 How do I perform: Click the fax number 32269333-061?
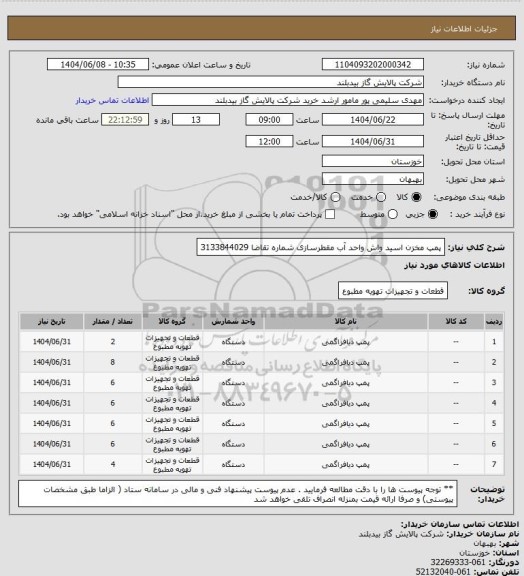(458, 562)
